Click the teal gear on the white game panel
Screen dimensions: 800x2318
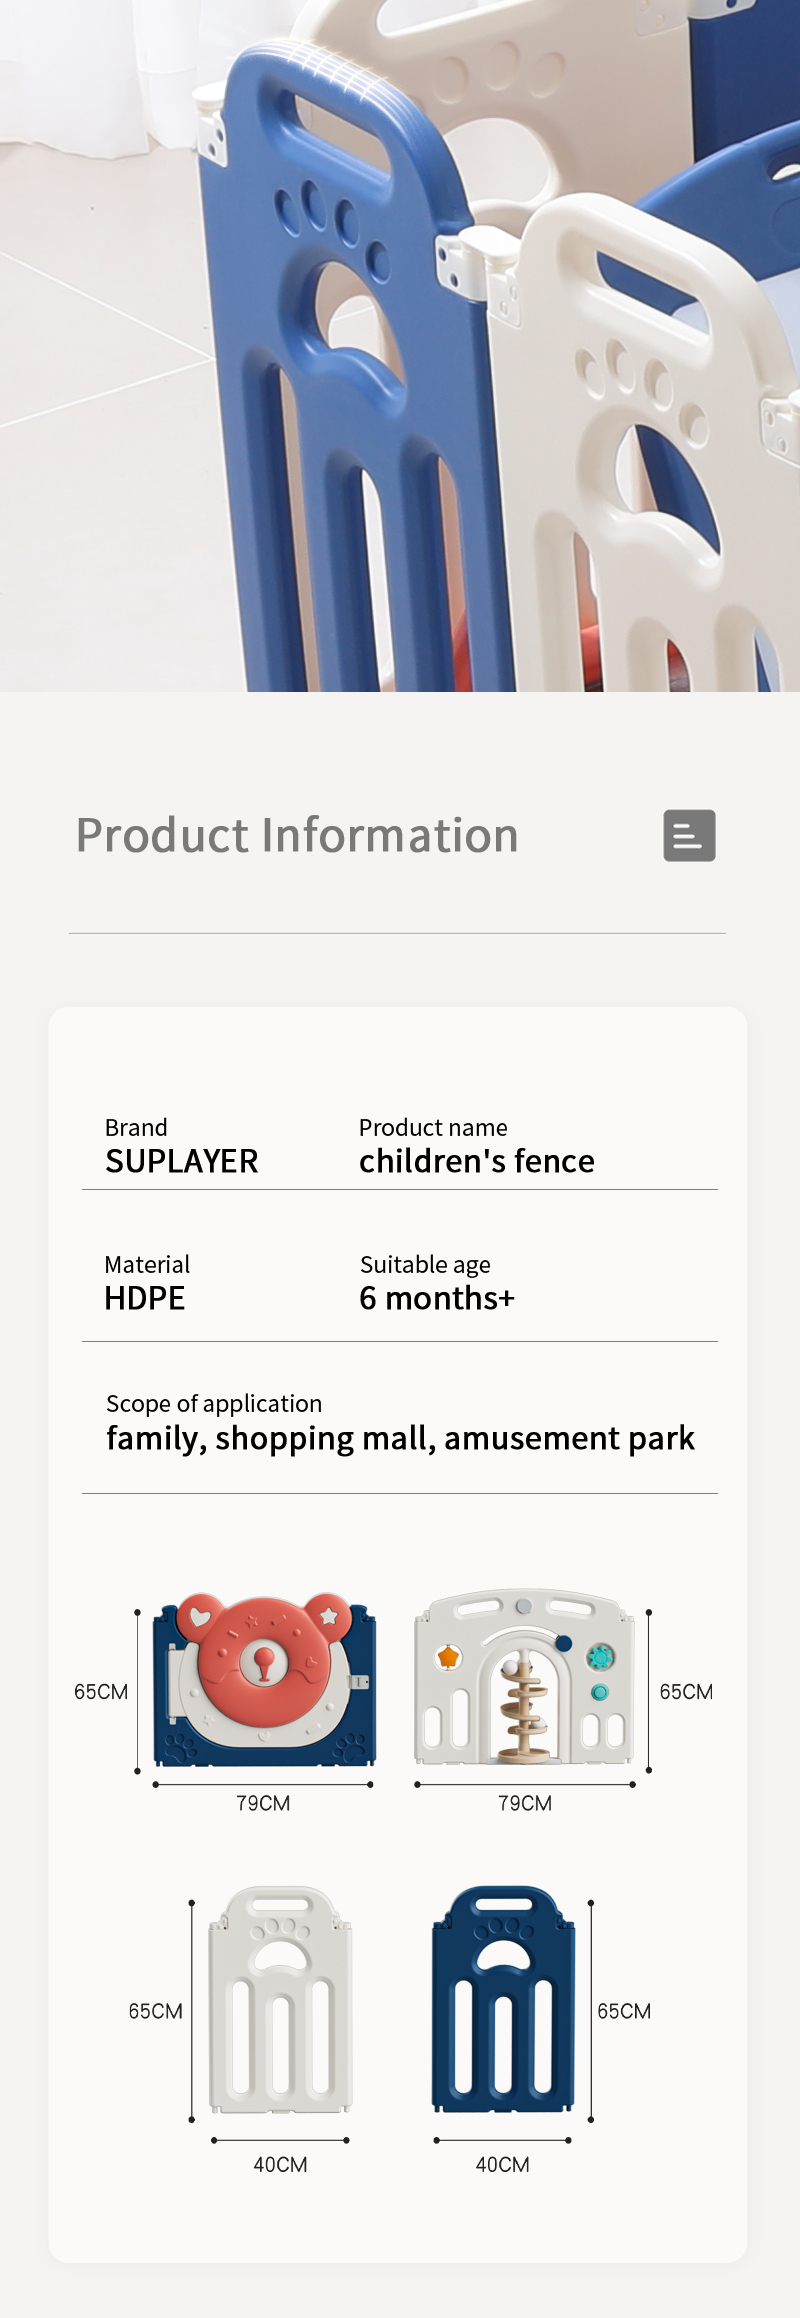tap(600, 1657)
